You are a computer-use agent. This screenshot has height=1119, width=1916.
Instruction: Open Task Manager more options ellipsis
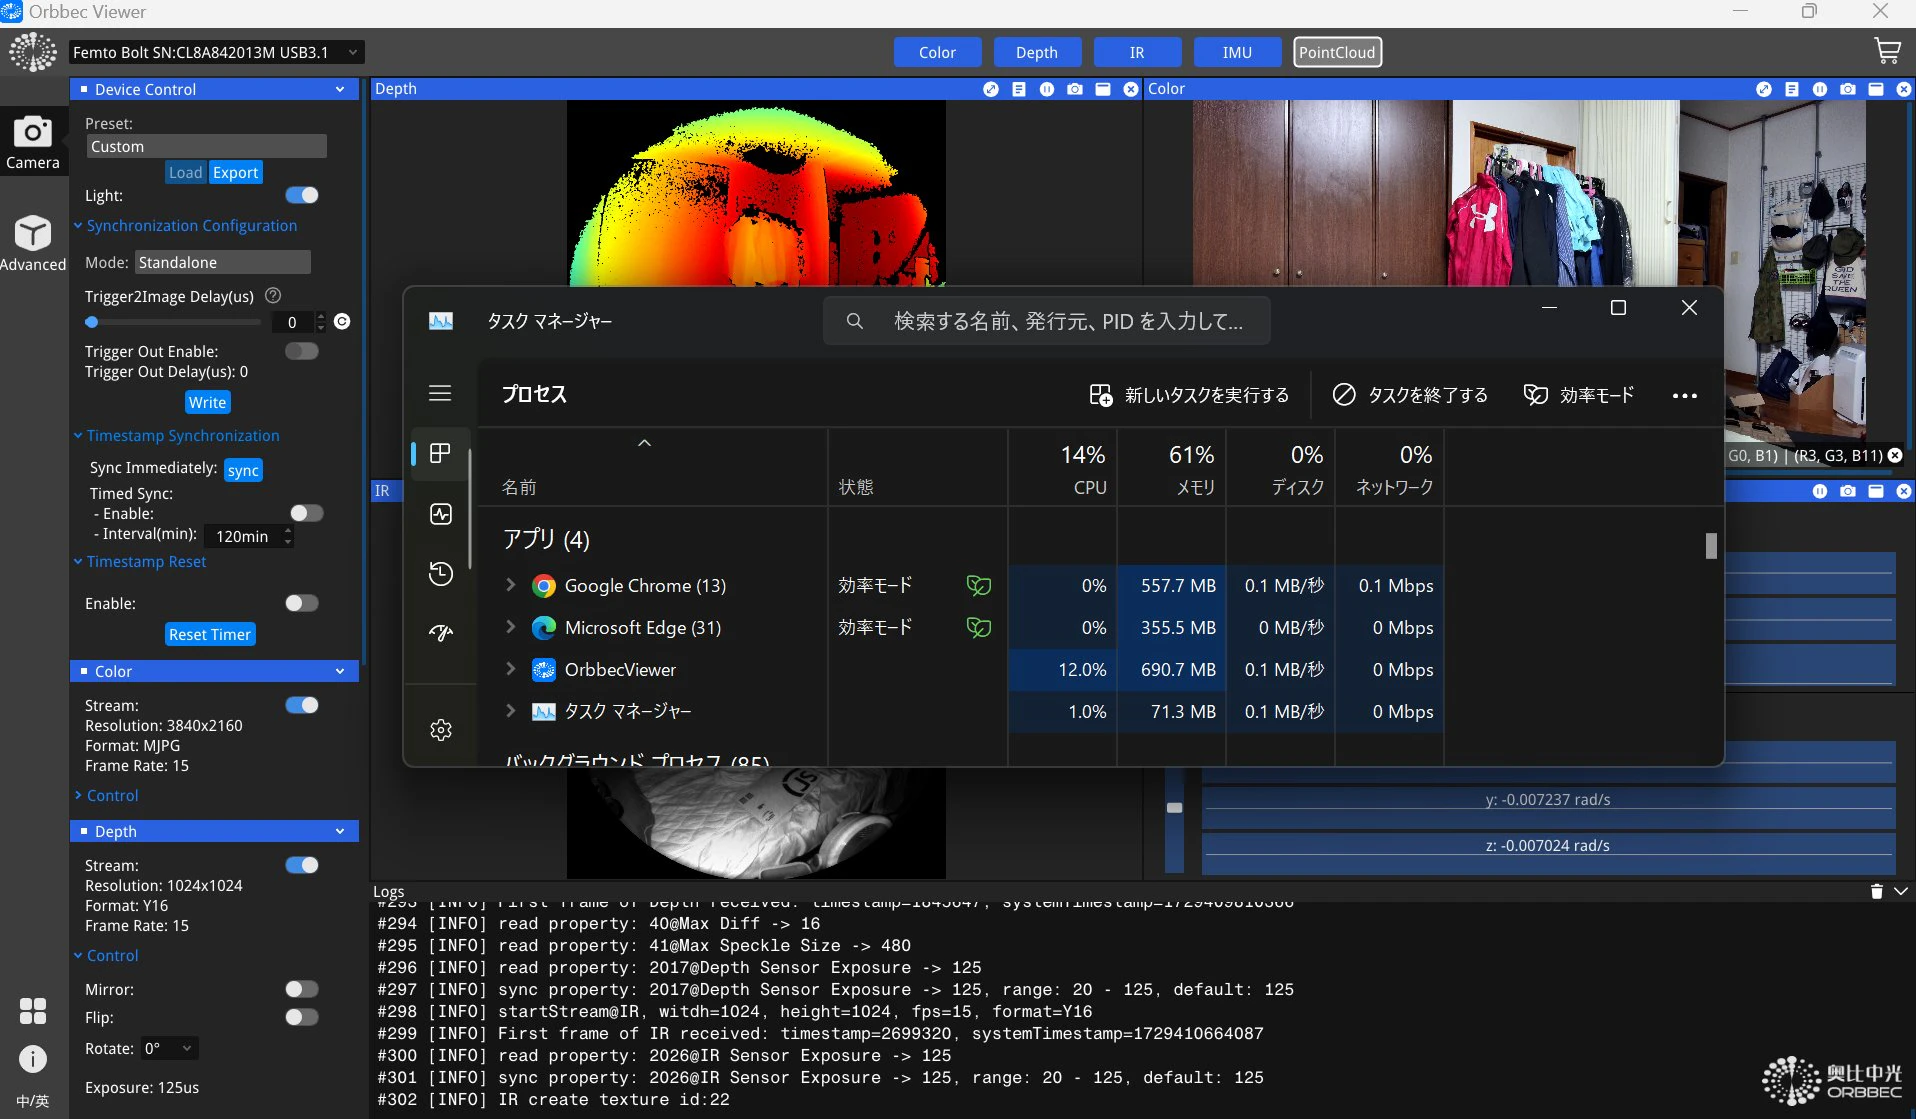pyautogui.click(x=1685, y=395)
